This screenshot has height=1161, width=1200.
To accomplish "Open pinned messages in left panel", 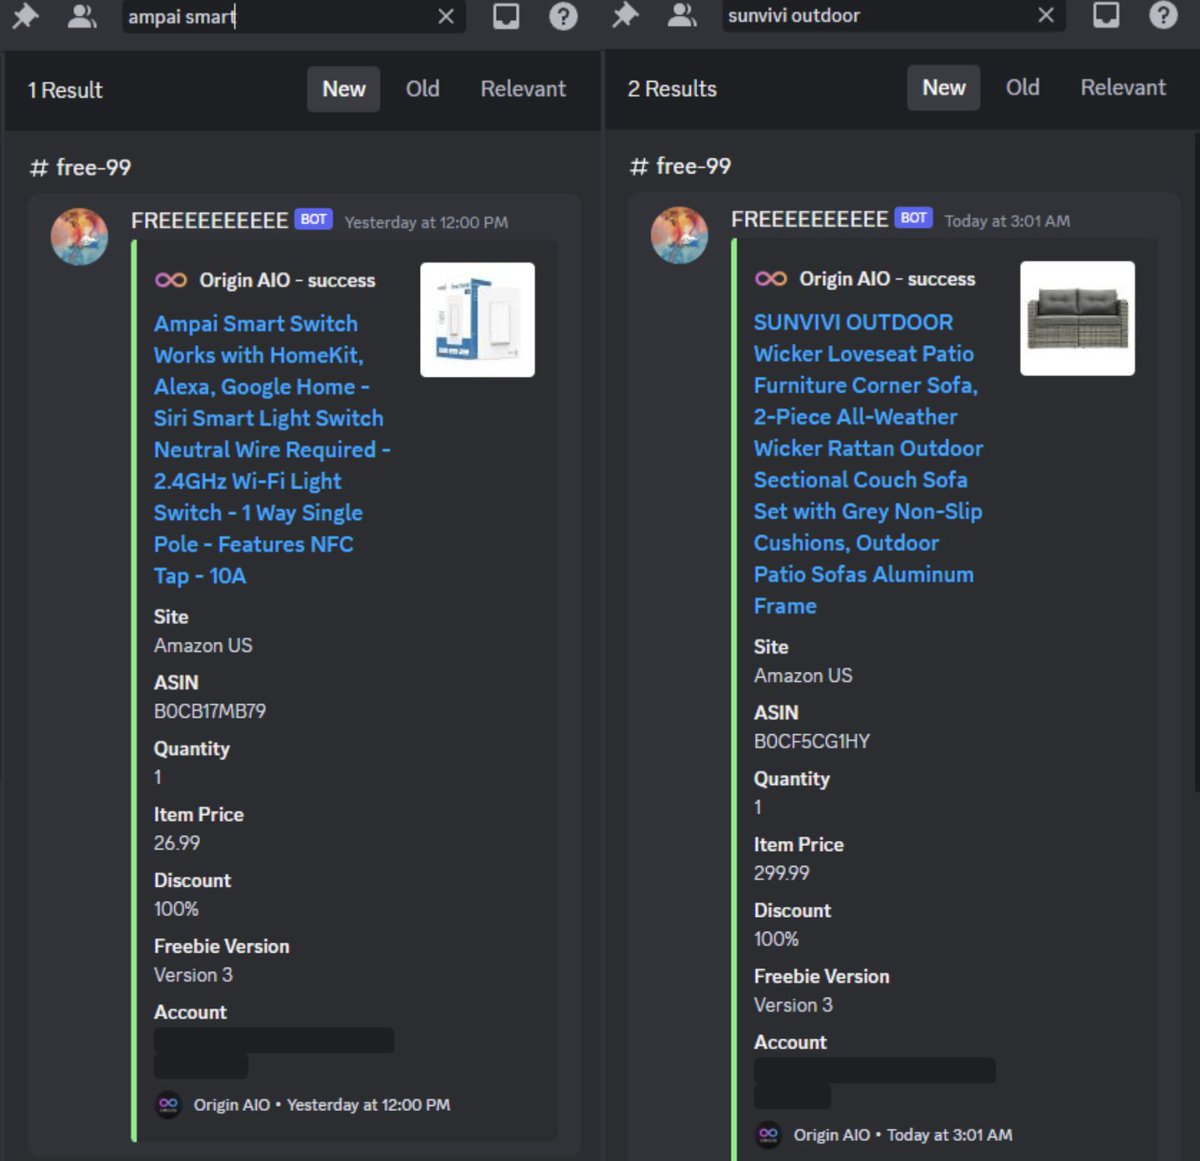I will [25, 16].
